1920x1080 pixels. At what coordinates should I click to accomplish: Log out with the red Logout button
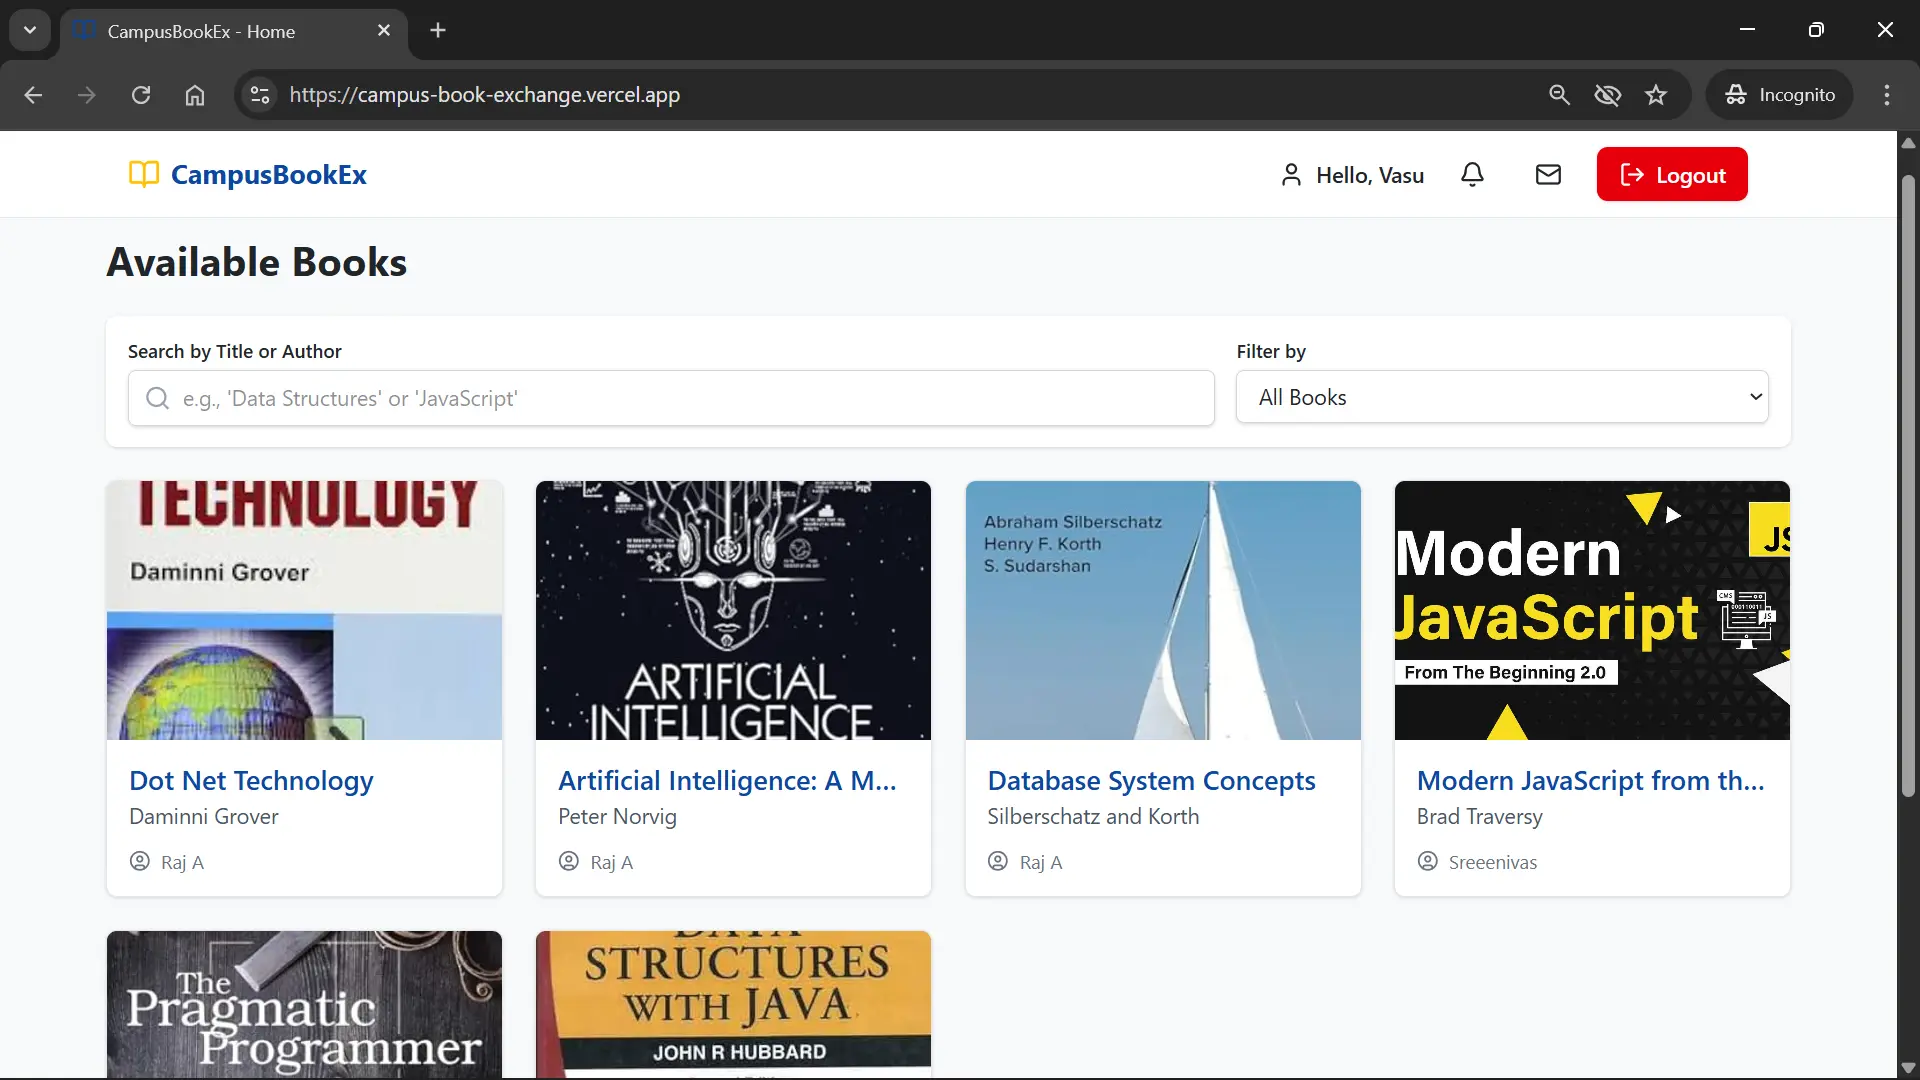click(x=1672, y=175)
